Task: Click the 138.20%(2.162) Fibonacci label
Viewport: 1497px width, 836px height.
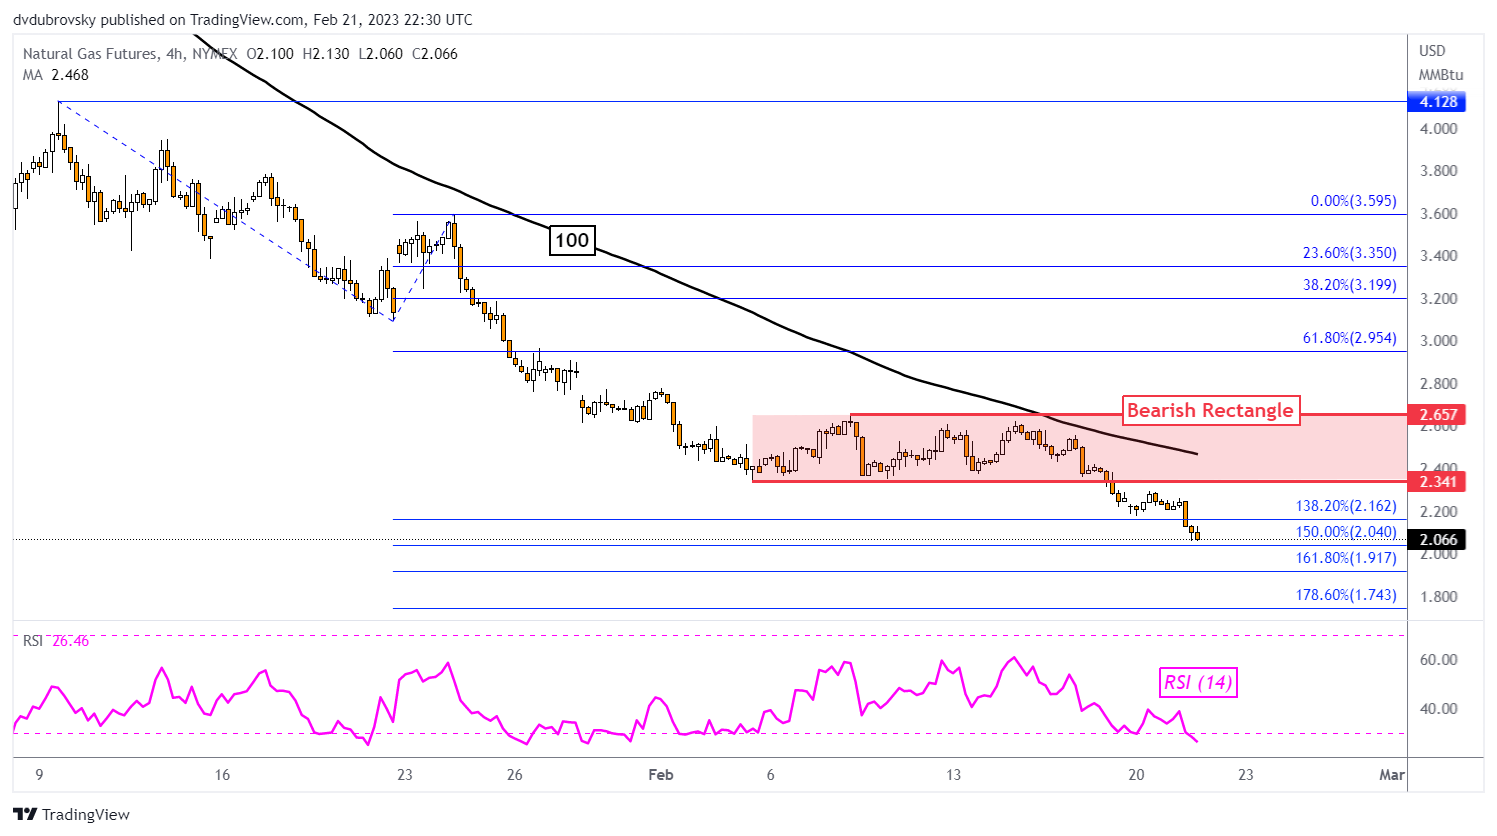Action: (1346, 506)
